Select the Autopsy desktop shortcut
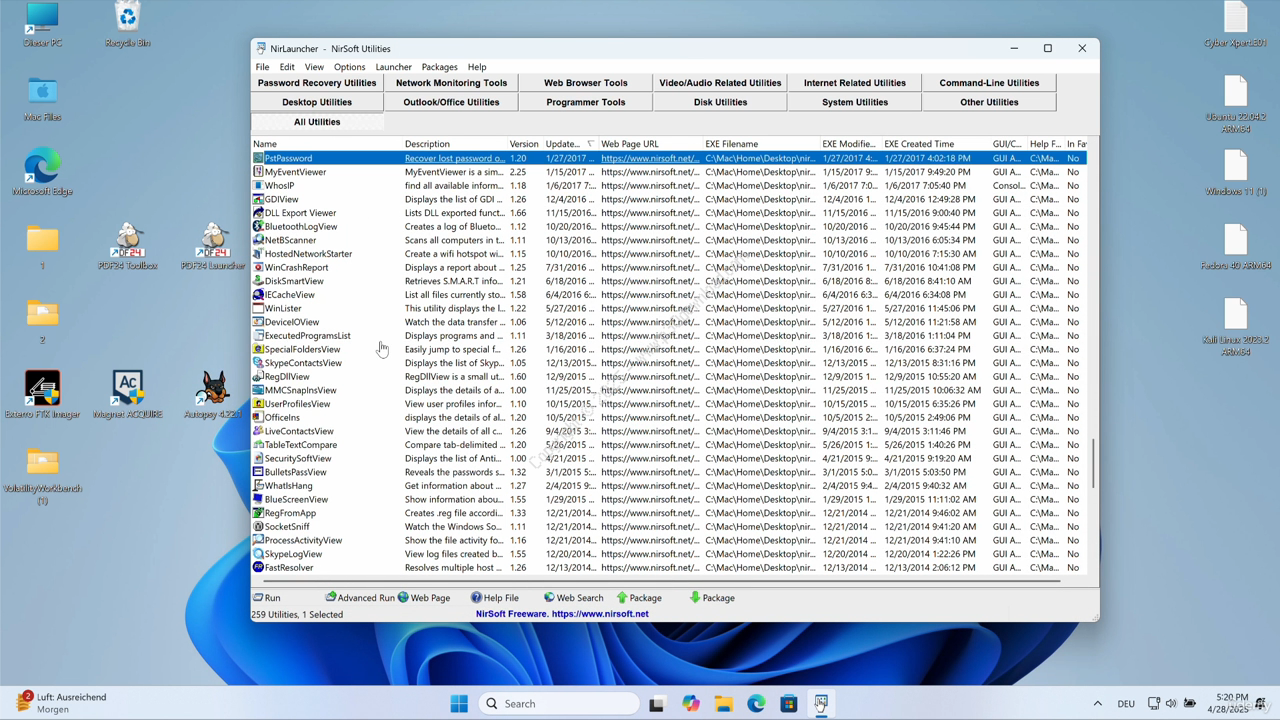The width and height of the screenshot is (1280, 720). click(213, 394)
